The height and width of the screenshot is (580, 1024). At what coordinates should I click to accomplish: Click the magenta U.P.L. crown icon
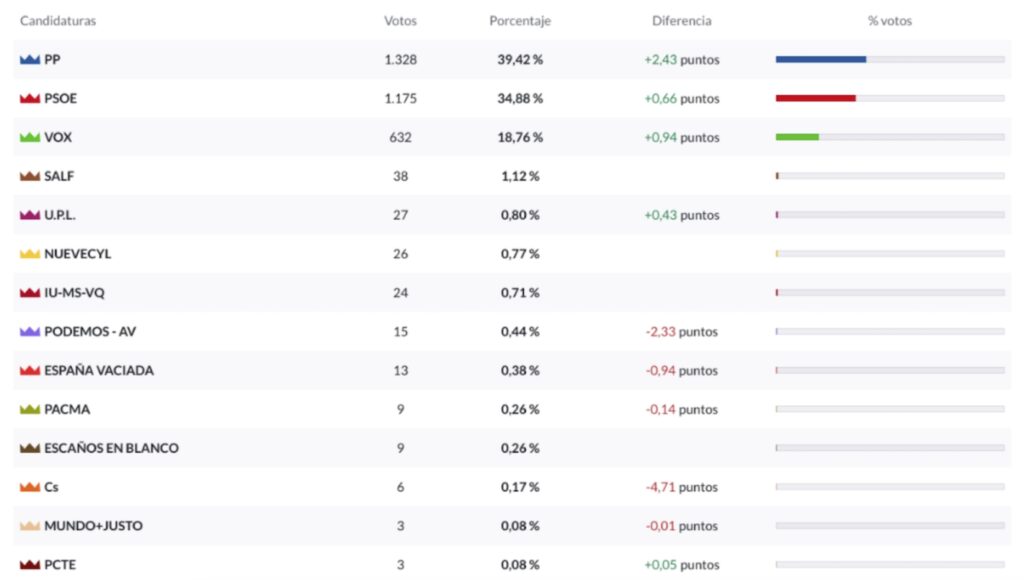coord(29,216)
